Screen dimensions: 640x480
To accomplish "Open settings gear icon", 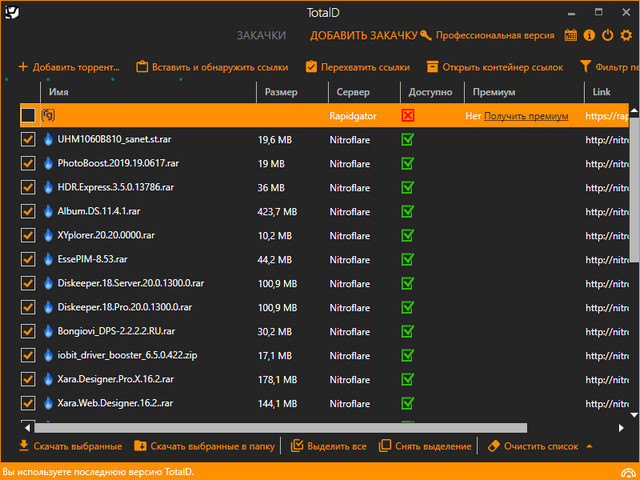I will pyautogui.click(x=626, y=36).
